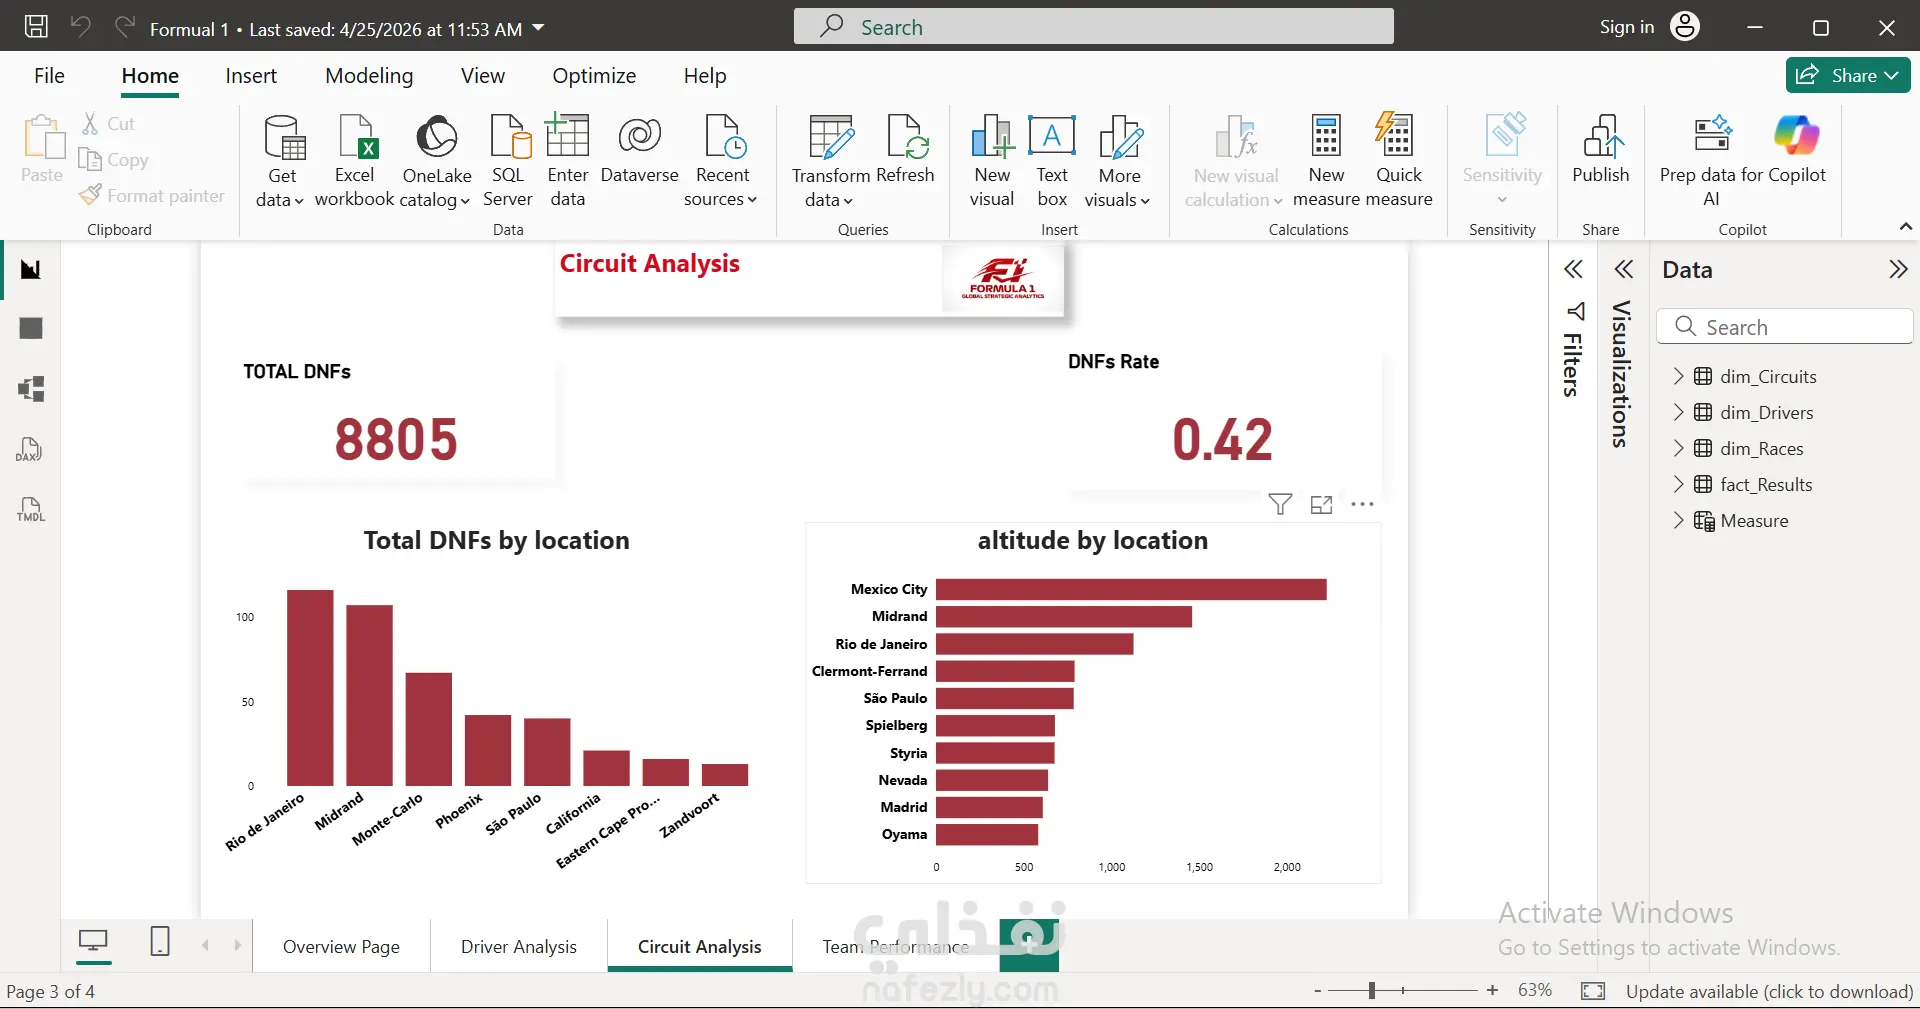Switch to Table view in left sidebar
The width and height of the screenshot is (1920, 1009).
tap(31, 328)
